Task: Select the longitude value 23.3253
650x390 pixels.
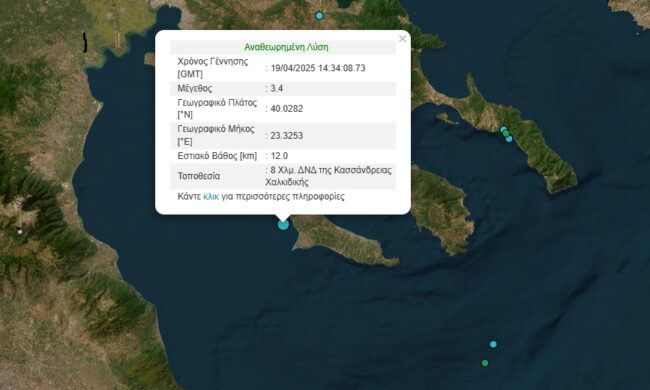Action: click(286, 136)
